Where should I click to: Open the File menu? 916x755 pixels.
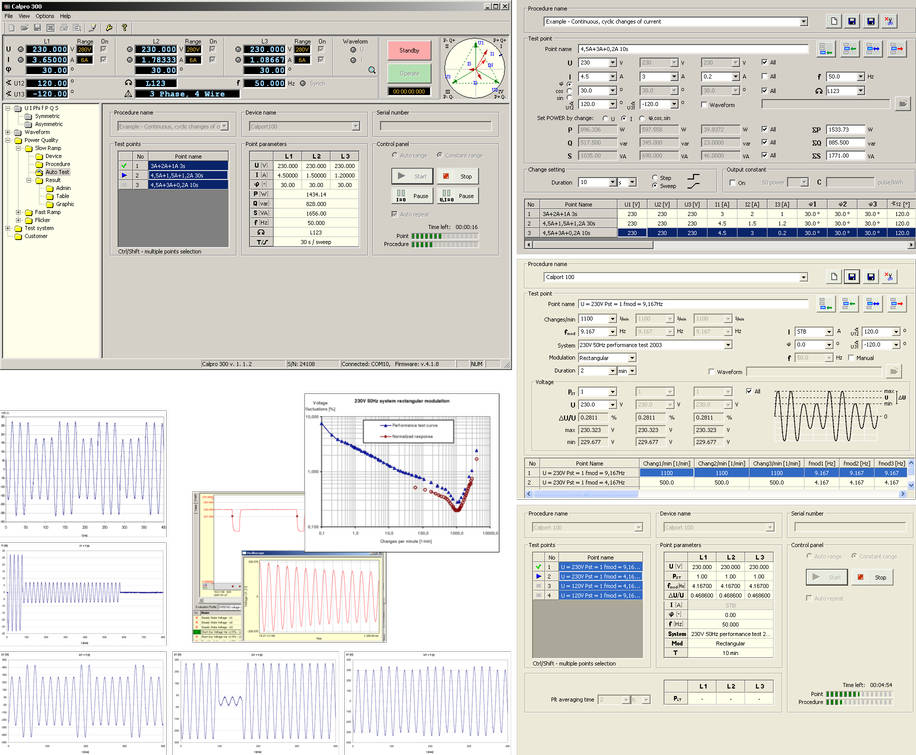[x=9, y=16]
